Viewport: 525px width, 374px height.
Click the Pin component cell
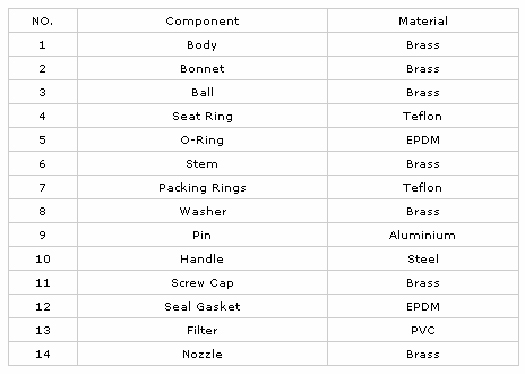click(x=202, y=235)
